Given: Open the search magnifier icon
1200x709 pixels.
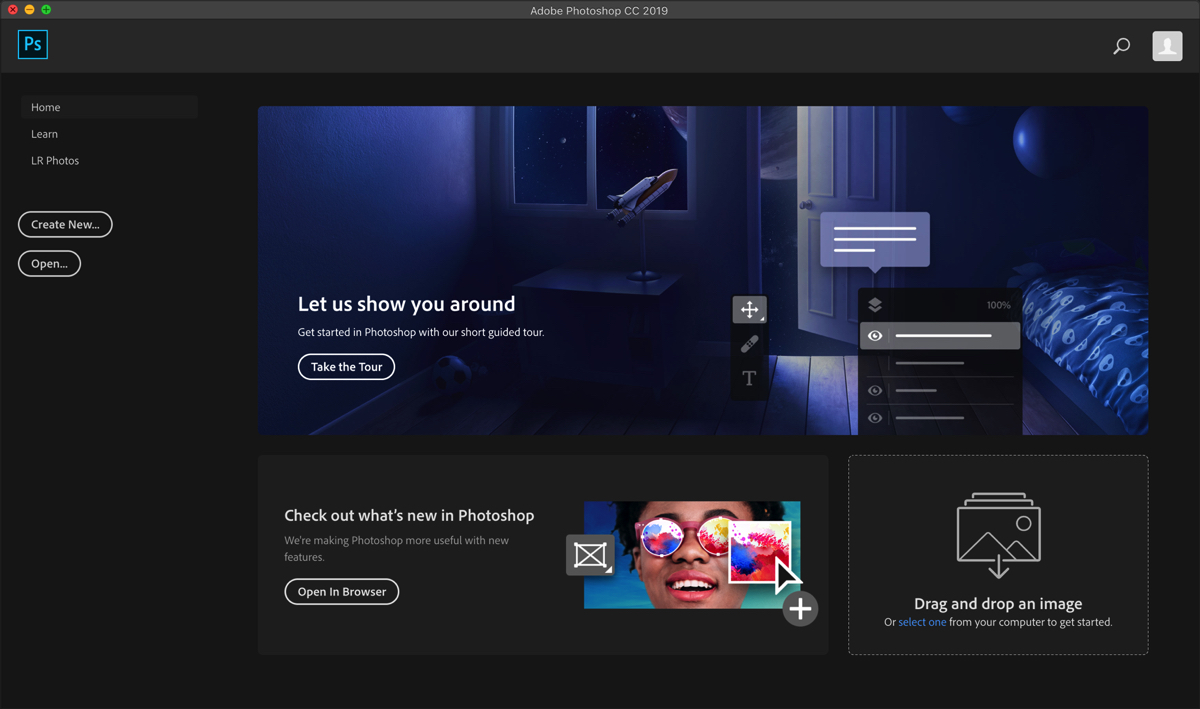Looking at the screenshot, I should (x=1122, y=46).
